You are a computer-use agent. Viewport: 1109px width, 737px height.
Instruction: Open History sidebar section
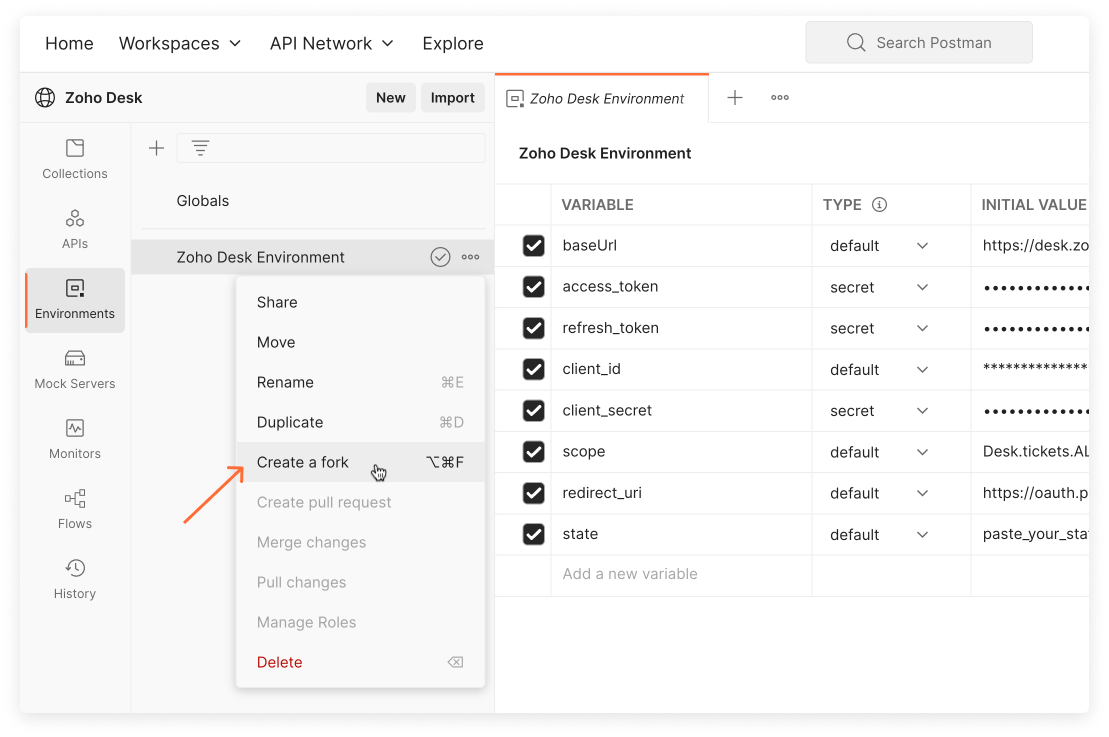tap(74, 579)
